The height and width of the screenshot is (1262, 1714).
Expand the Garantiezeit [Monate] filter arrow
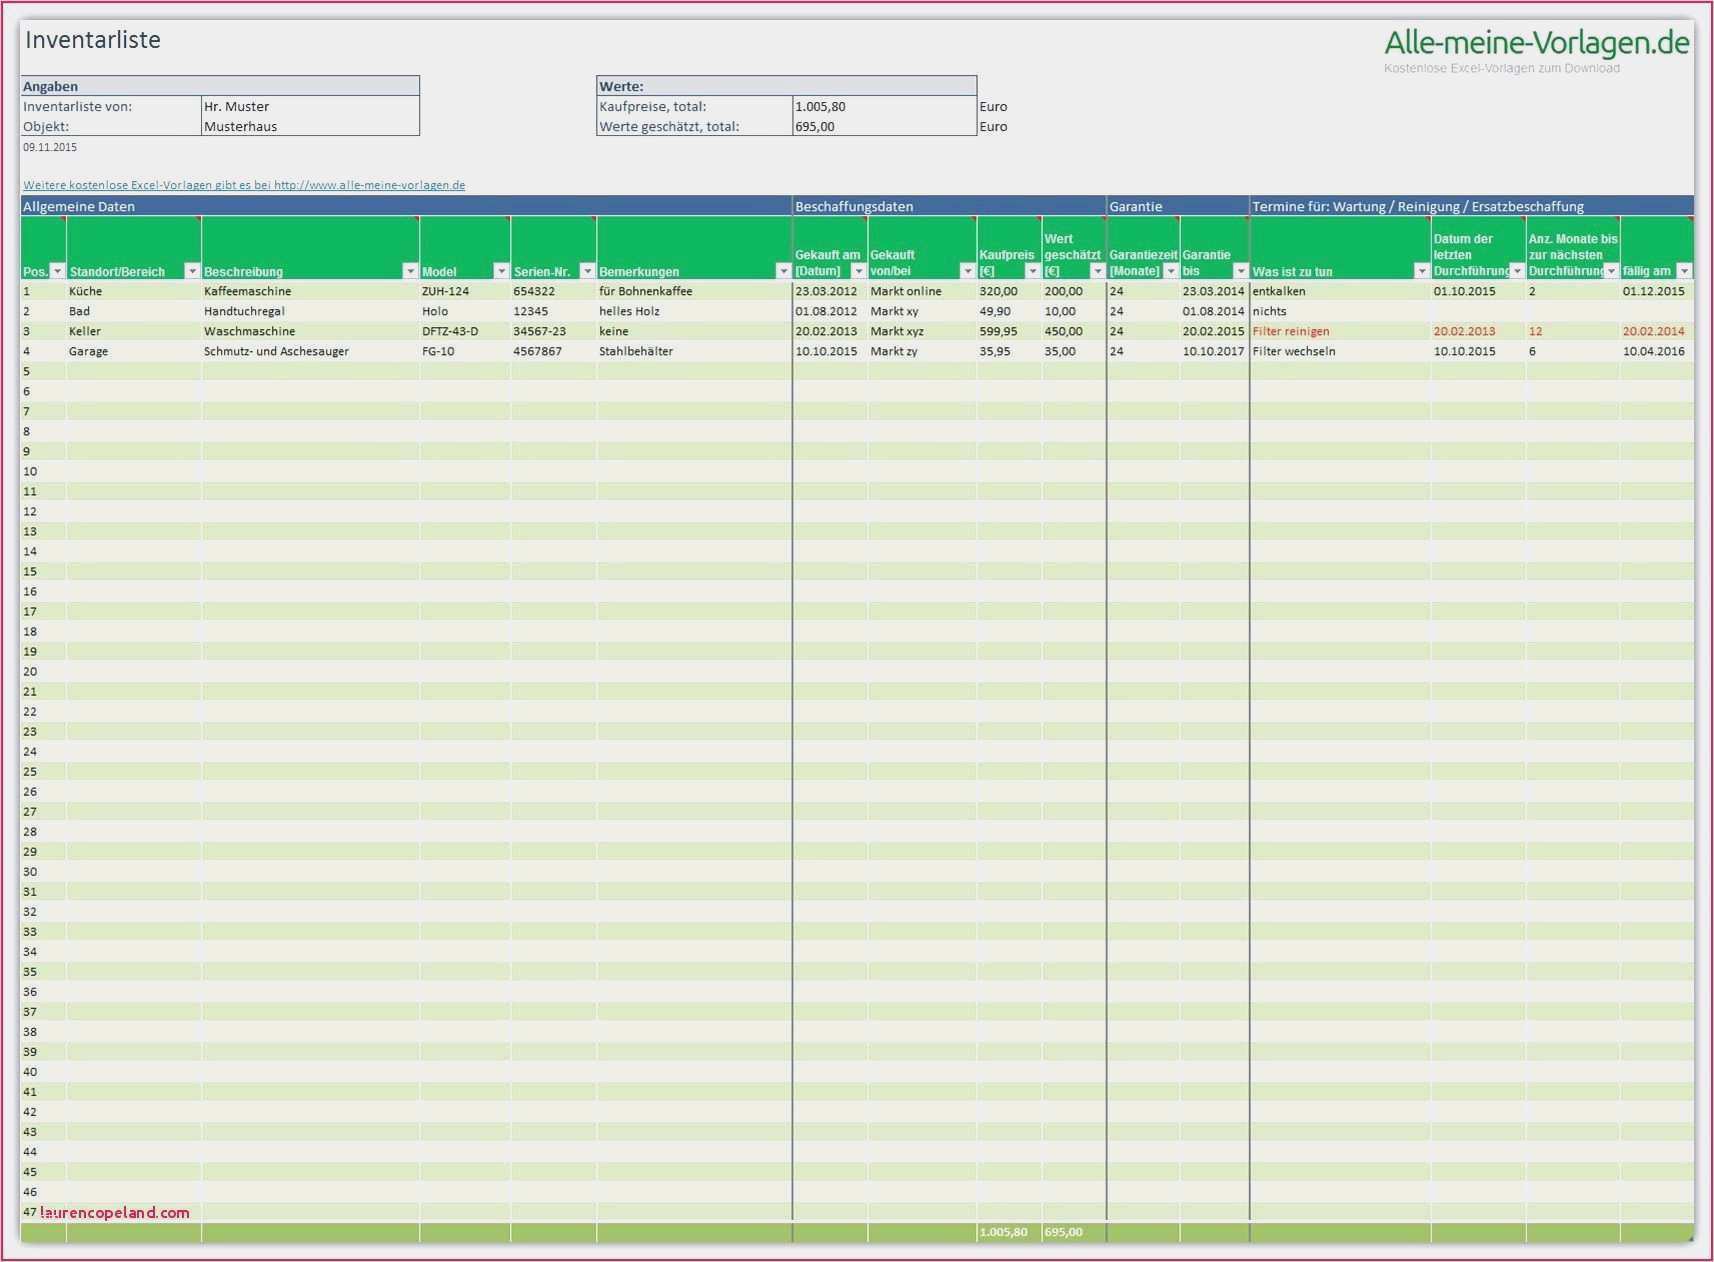1171,272
